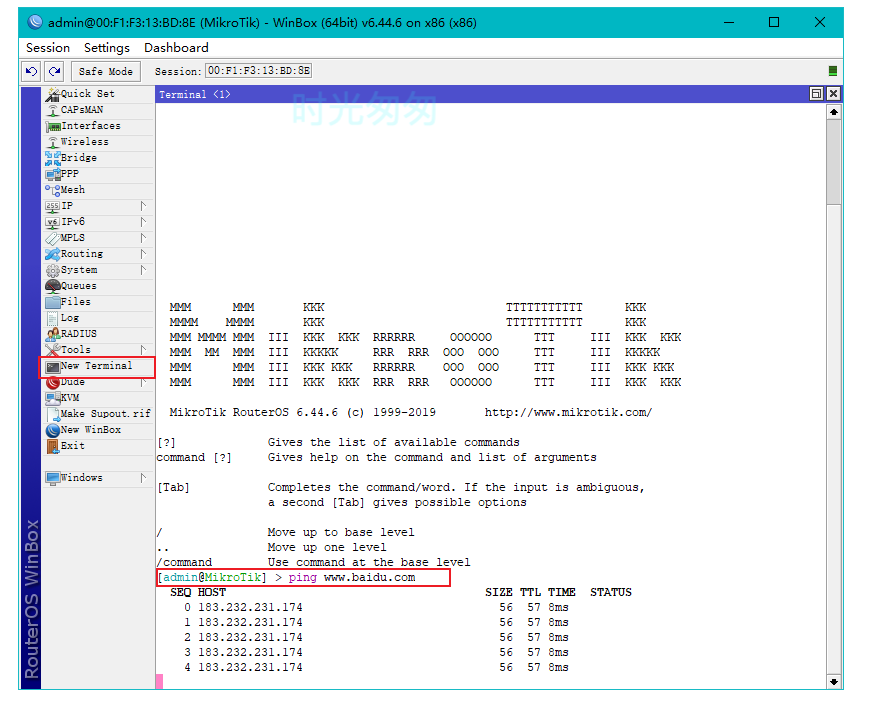
Task: Expand the Tools submenu arrow
Action: tap(143, 350)
